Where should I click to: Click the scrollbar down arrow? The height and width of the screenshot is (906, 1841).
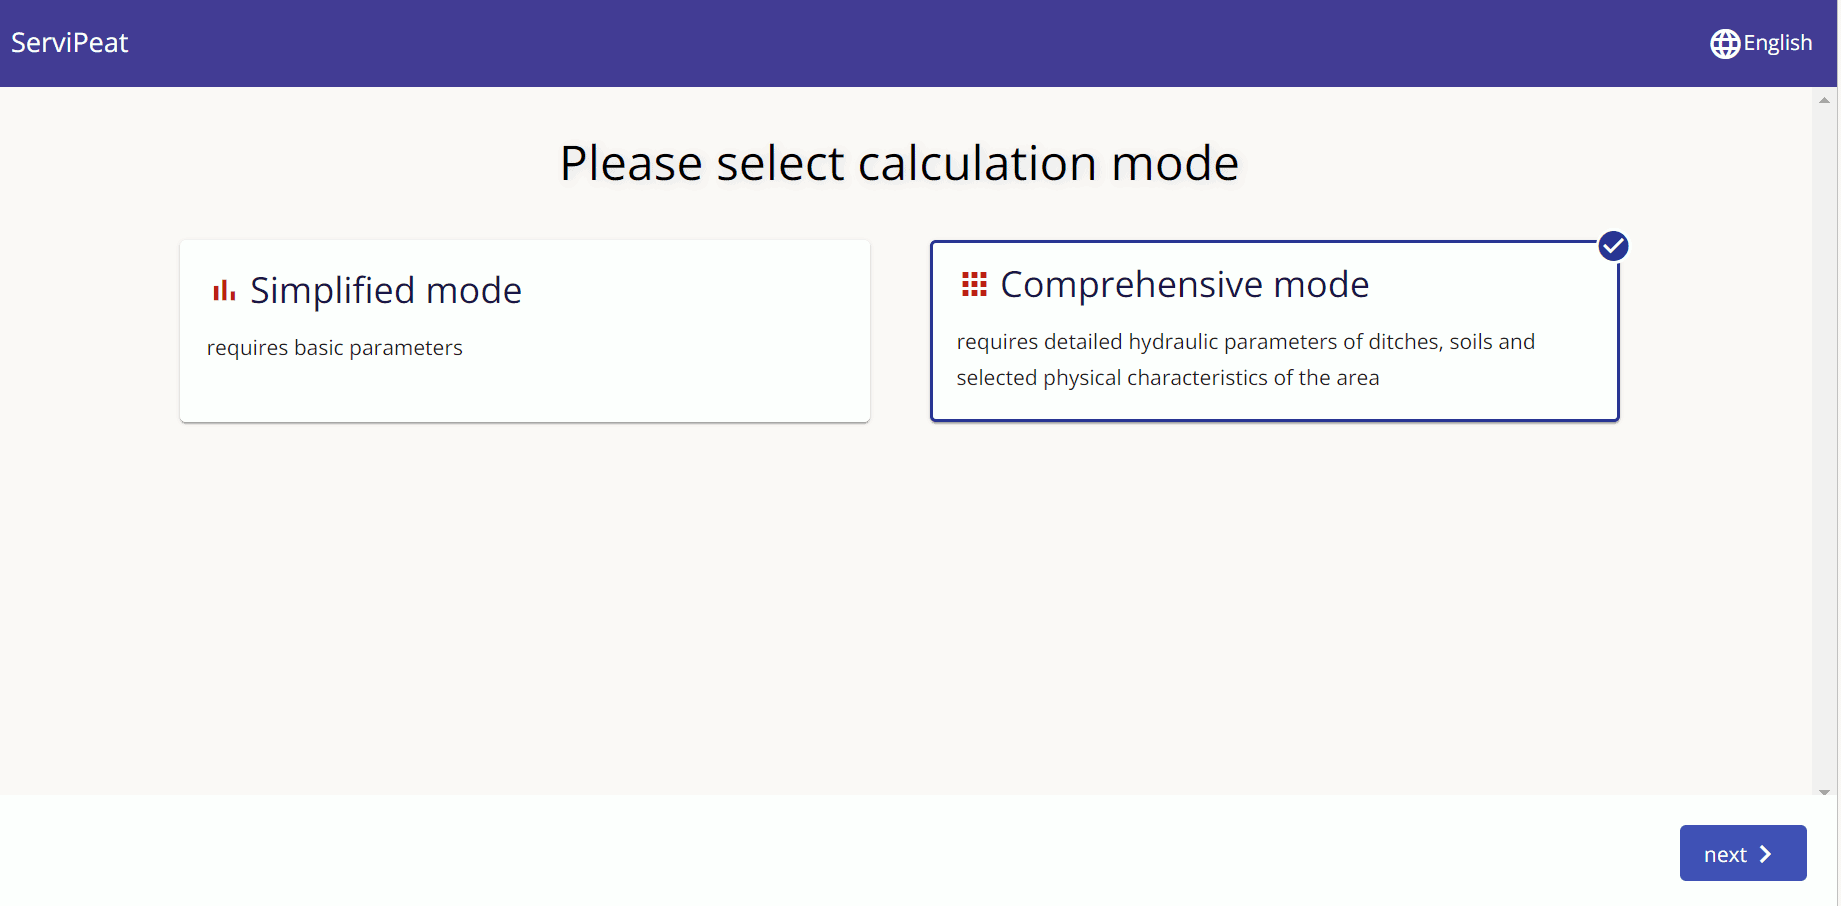pyautogui.click(x=1824, y=792)
